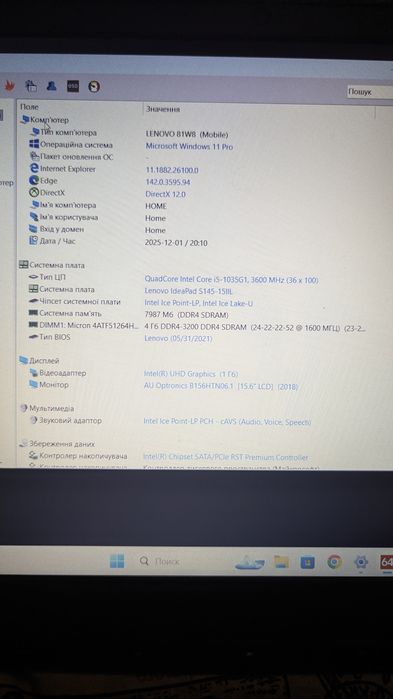The image size is (393, 699).
Task: Open the Lenovo (05/31/2021) BIOS link
Action: click(x=178, y=339)
